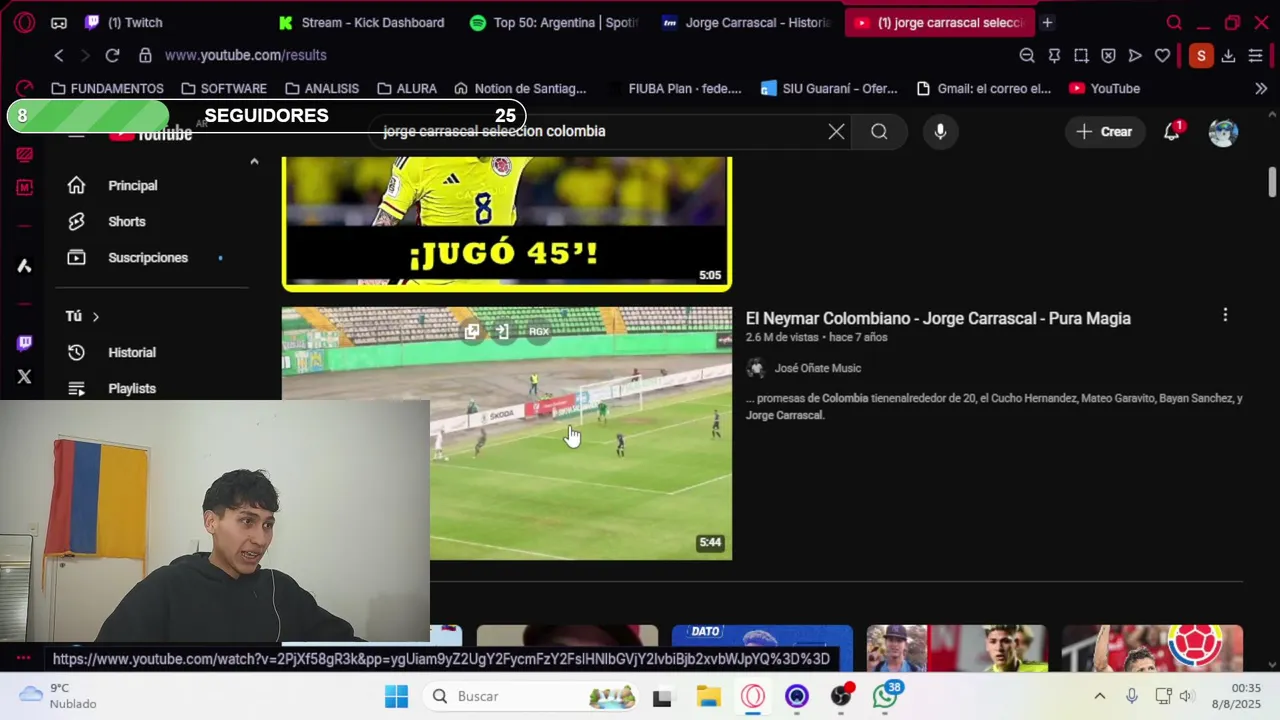The image size is (1280, 720).
Task: Take a snapshot with the capture icon
Action: (1081, 55)
